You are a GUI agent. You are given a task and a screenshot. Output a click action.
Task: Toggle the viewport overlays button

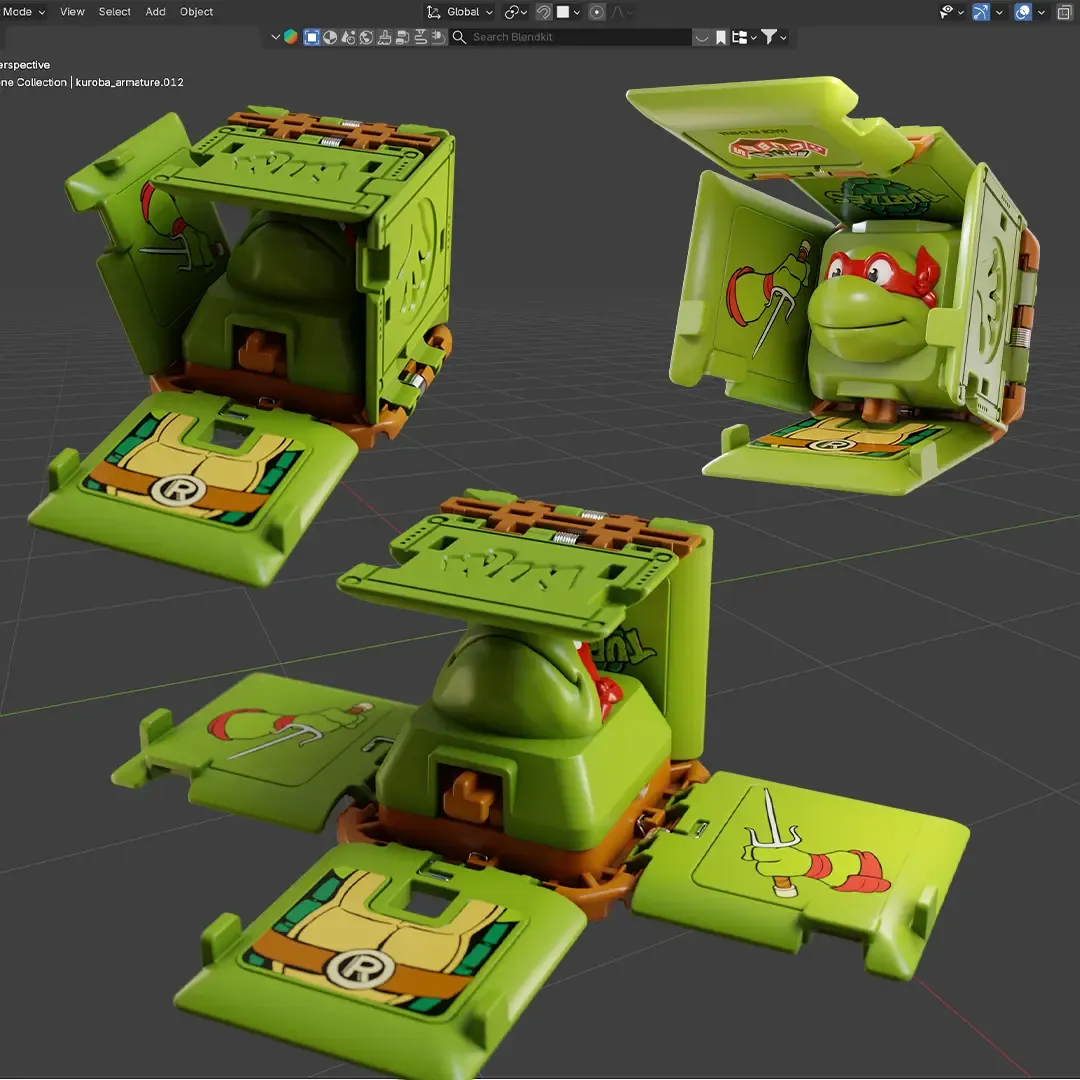[1023, 12]
